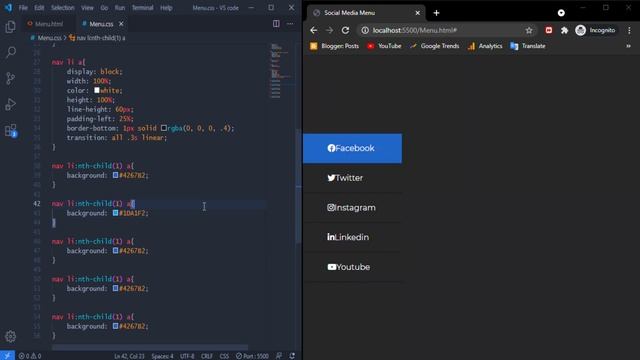Viewport: 640px width, 360px height.
Task: Open the Blogger: Posts bookmark
Action: 334,46
